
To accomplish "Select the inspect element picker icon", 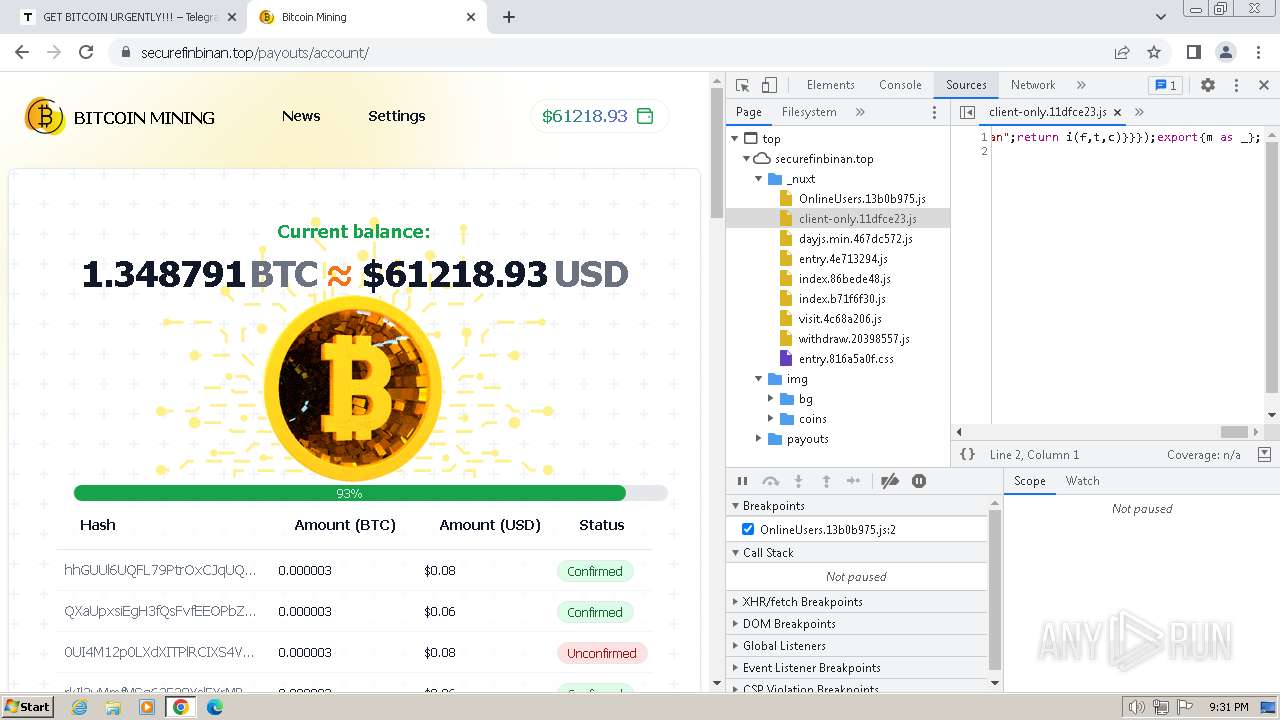I will click(x=742, y=85).
